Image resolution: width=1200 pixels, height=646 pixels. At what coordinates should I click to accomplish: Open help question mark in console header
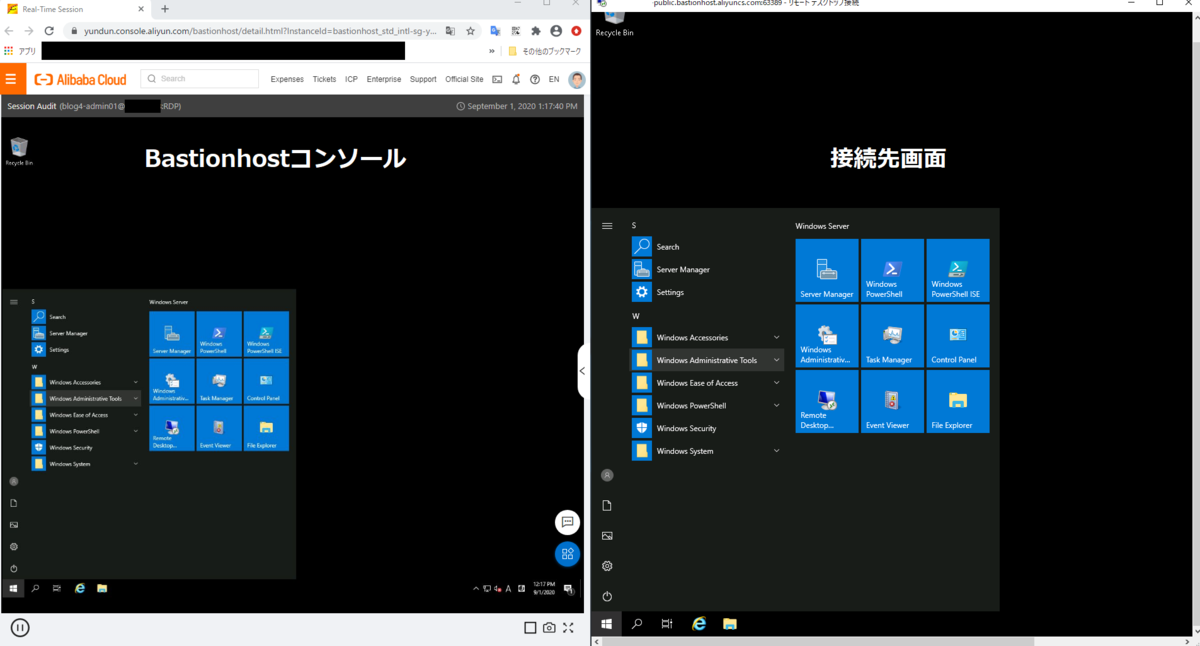pyautogui.click(x=535, y=79)
